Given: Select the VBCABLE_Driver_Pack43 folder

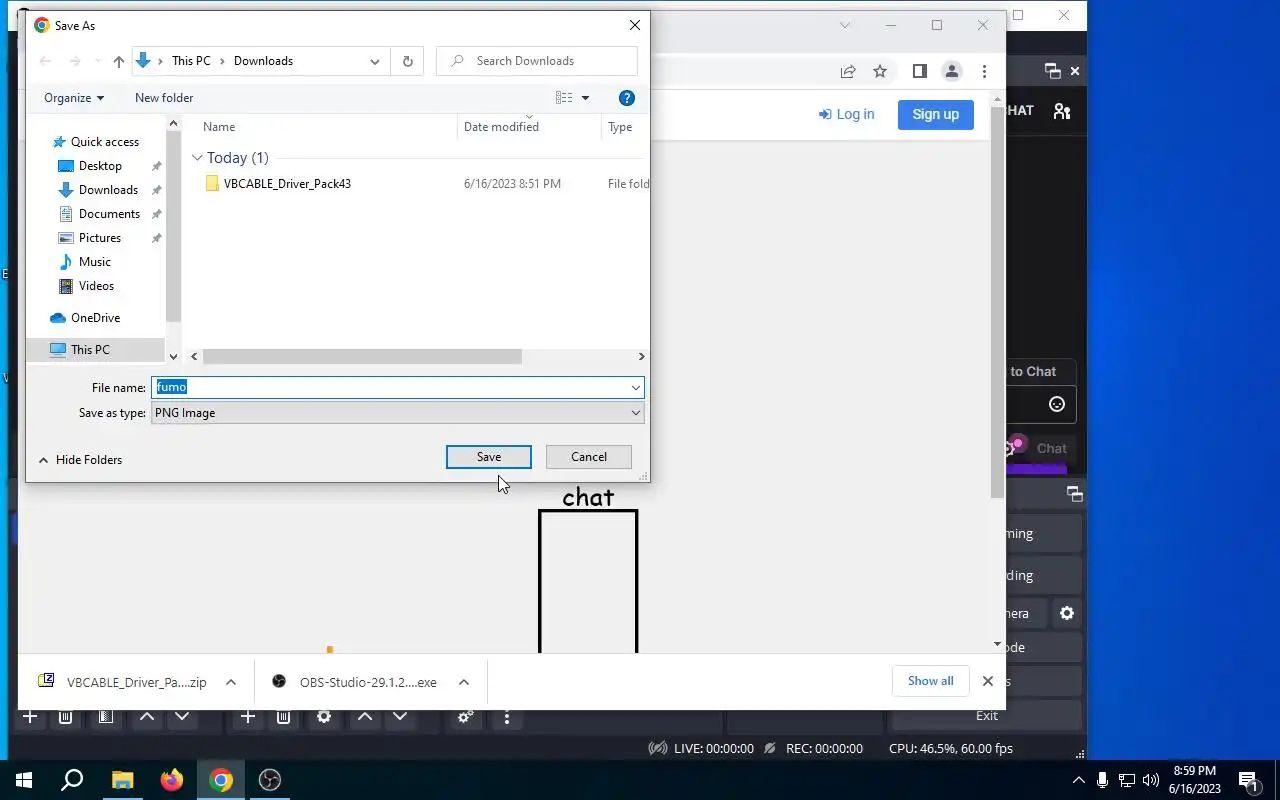Looking at the screenshot, I should click(287, 184).
